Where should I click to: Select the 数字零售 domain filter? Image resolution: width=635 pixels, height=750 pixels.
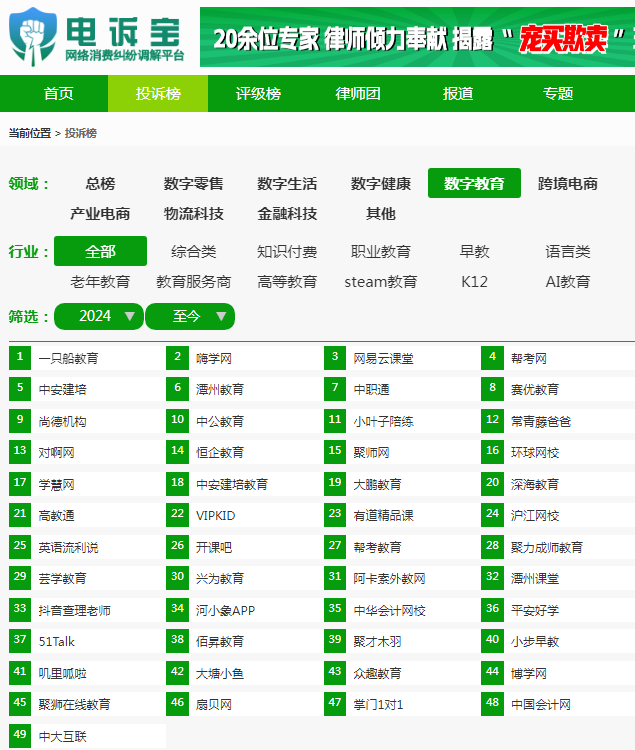point(194,183)
